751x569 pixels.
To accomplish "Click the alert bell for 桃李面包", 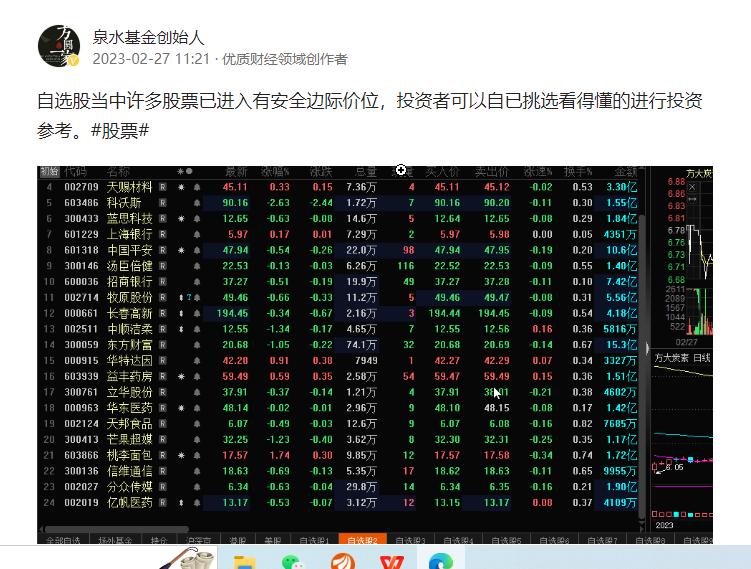I will [197, 456].
